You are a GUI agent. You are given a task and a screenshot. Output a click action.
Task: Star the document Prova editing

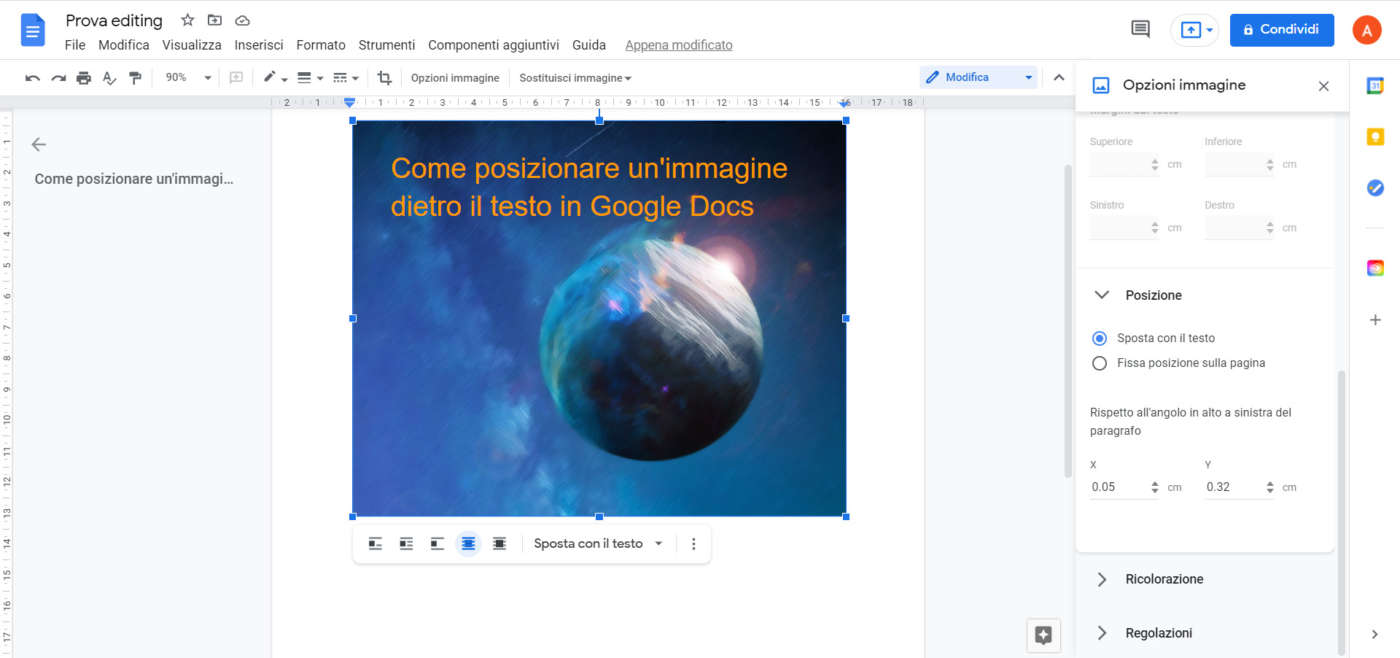pyautogui.click(x=187, y=21)
